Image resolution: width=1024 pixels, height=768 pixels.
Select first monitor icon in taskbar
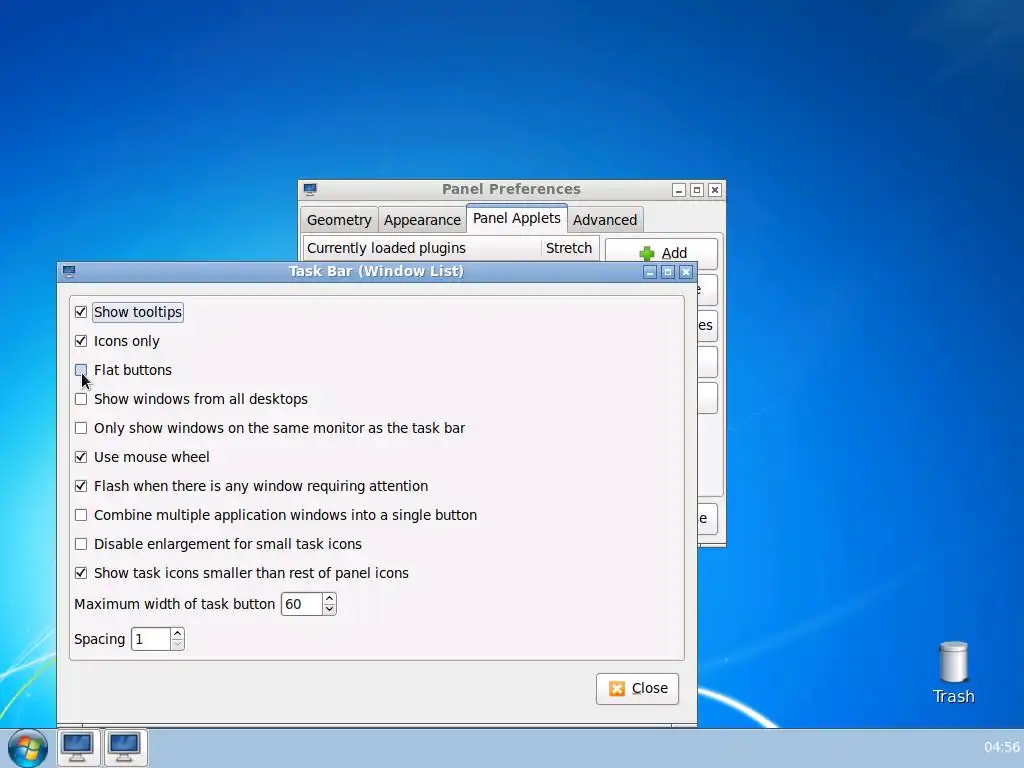tap(78, 747)
